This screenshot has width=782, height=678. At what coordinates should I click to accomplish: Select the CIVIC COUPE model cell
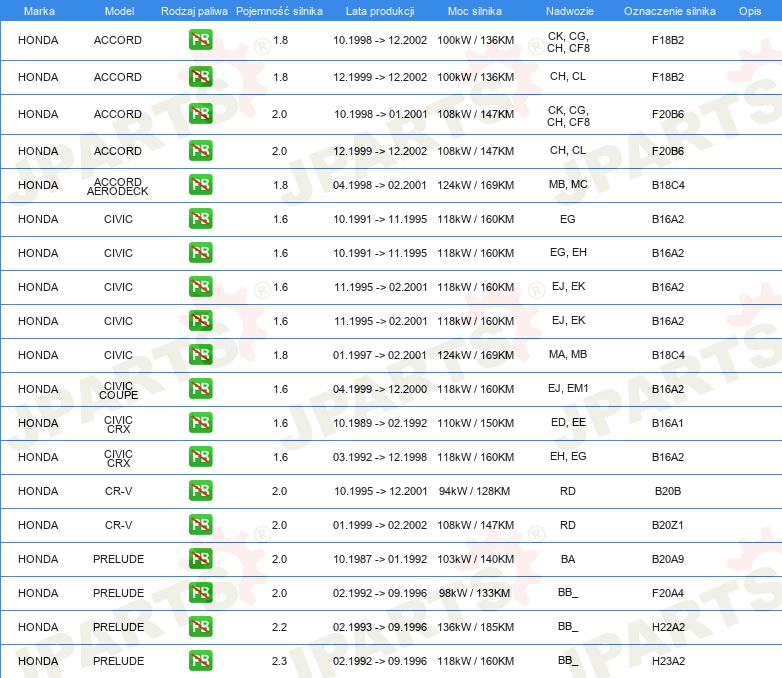[118, 390]
